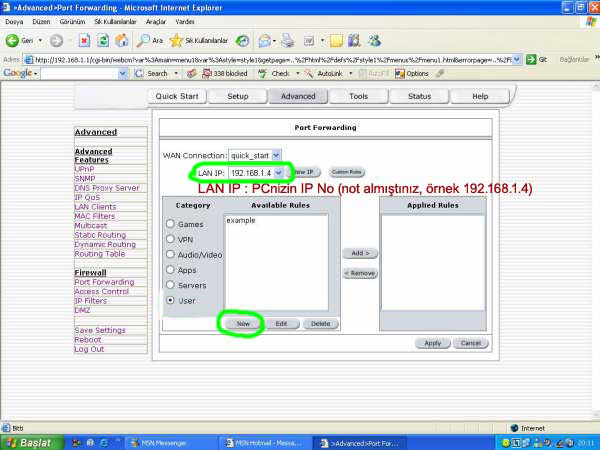Switch to the Tools tab
The width and height of the screenshot is (600, 450).
(x=359, y=96)
